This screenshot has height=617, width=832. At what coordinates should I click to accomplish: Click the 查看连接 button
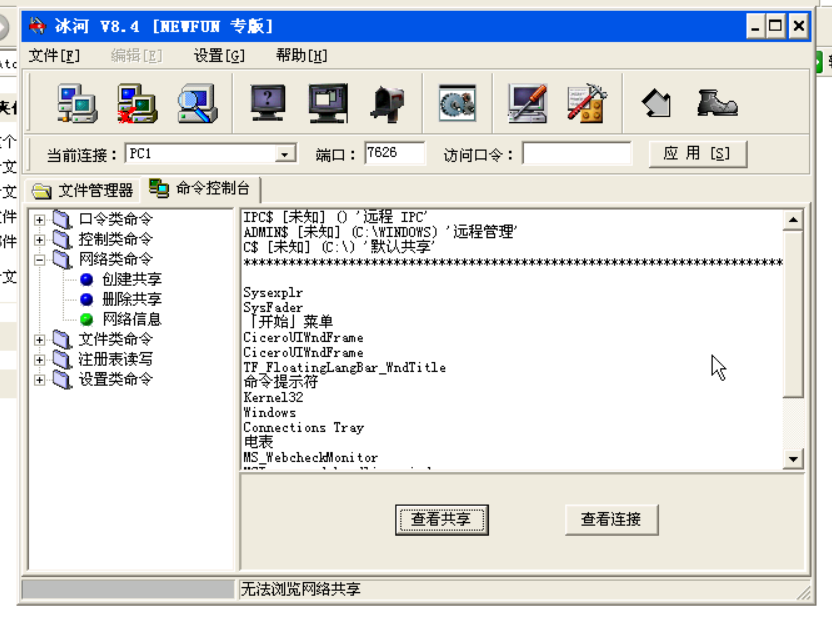click(x=611, y=519)
